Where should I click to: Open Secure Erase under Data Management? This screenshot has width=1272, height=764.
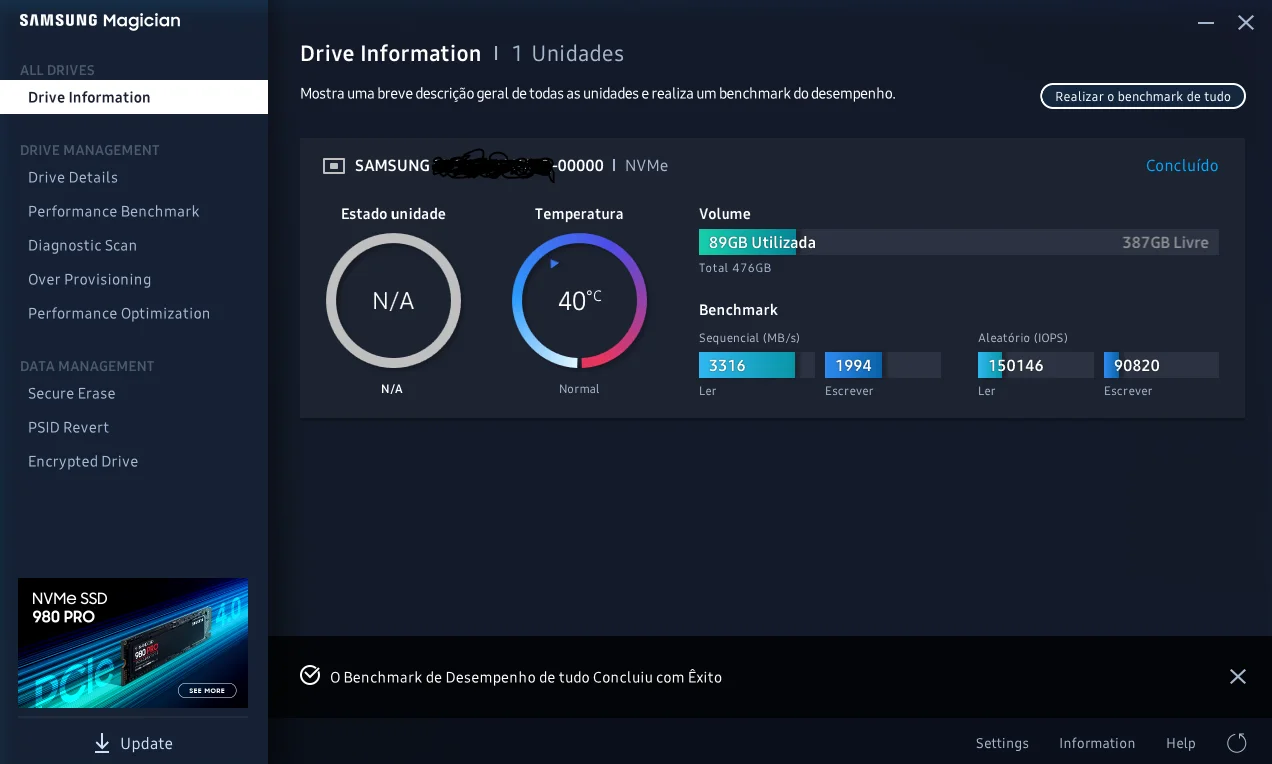pos(71,393)
